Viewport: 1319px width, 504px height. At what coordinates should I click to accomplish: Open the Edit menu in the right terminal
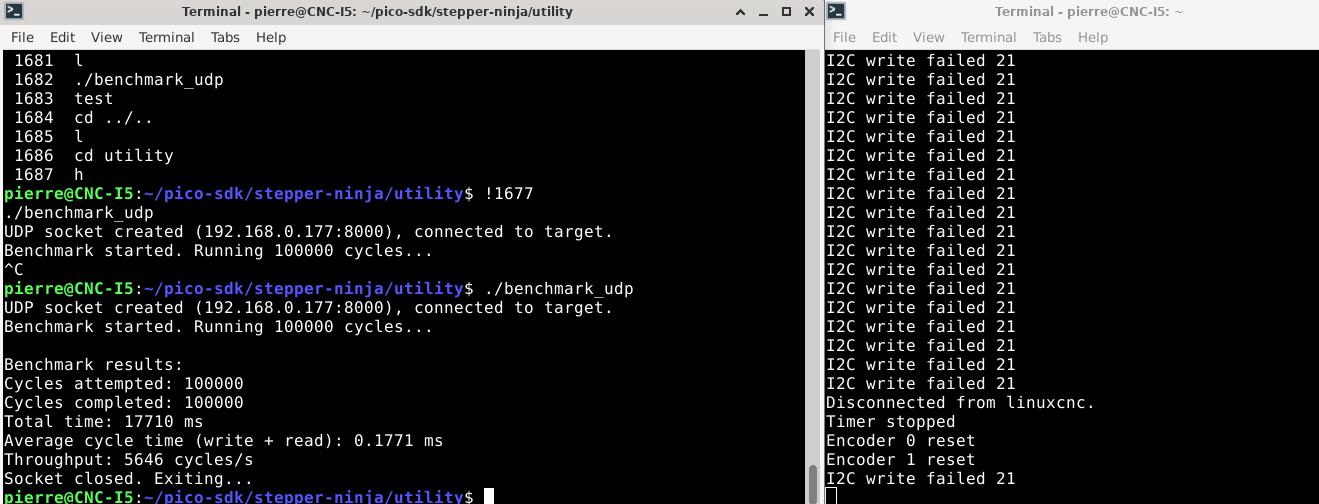pyautogui.click(x=884, y=37)
